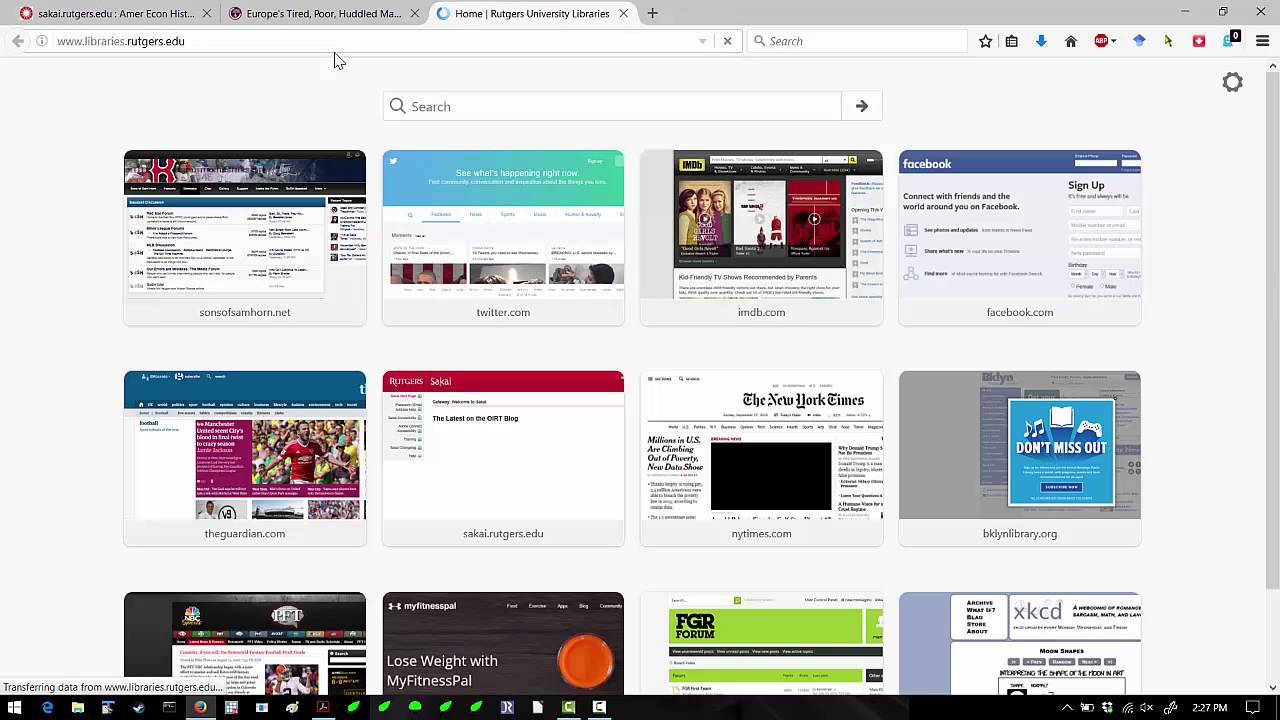The height and width of the screenshot is (720, 1280).
Task: Open the xkcd tile
Action: [x=1019, y=643]
